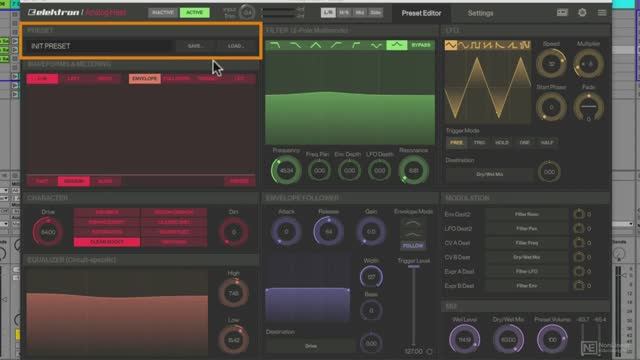
Task: Select the bandpass filter shape icon
Action: point(316,45)
